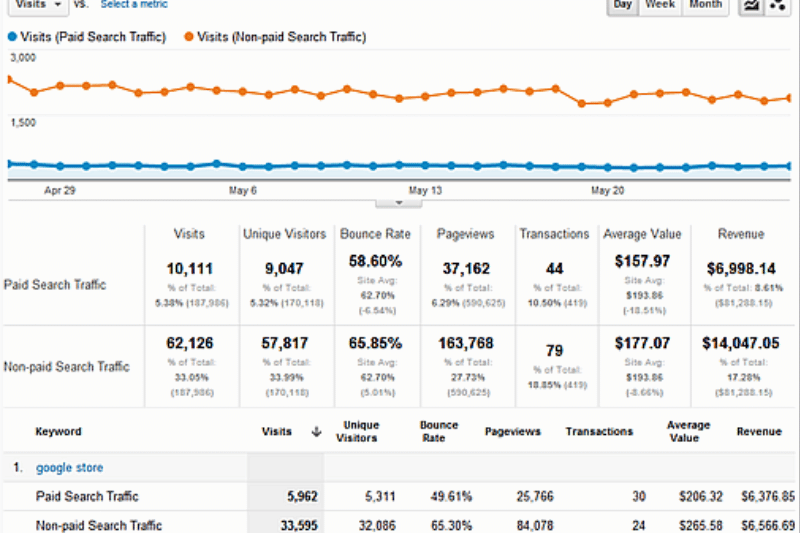
Task: Click Paid average value $157.97
Action: tap(642, 261)
